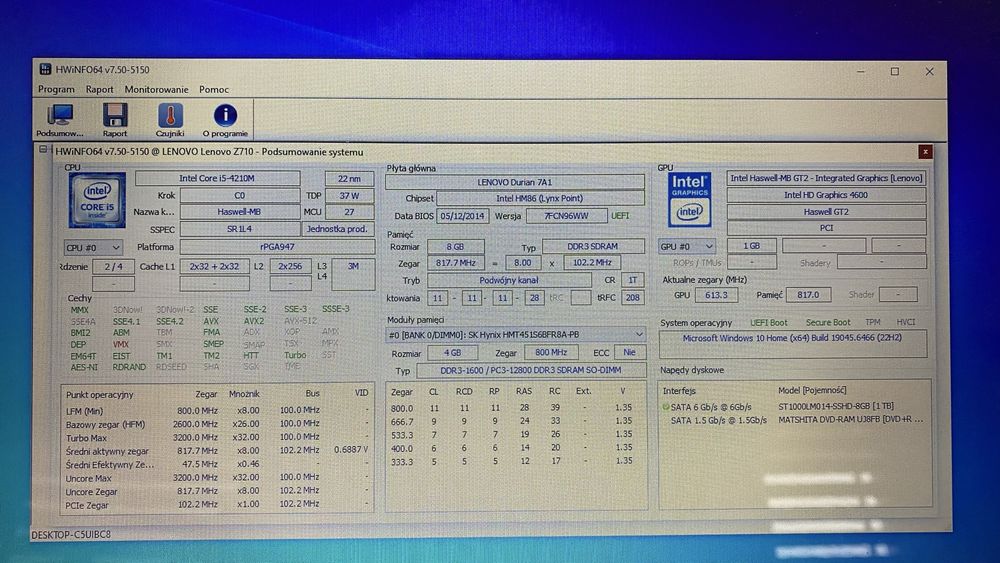Click the L3 cache 3M field
This screenshot has width=1000, height=563.
tap(353, 274)
